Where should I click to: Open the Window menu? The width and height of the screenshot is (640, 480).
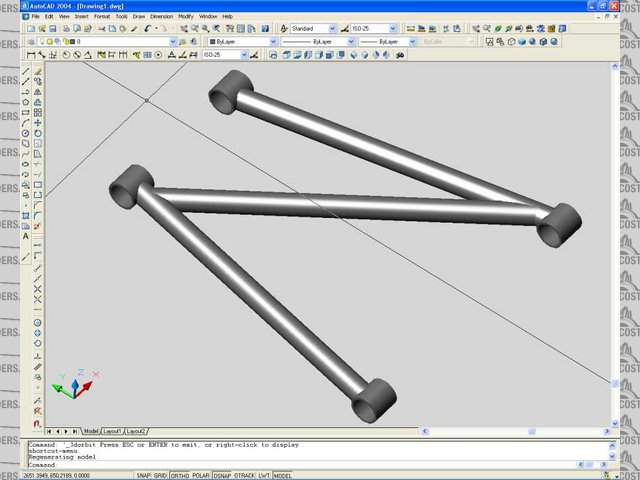[208, 17]
